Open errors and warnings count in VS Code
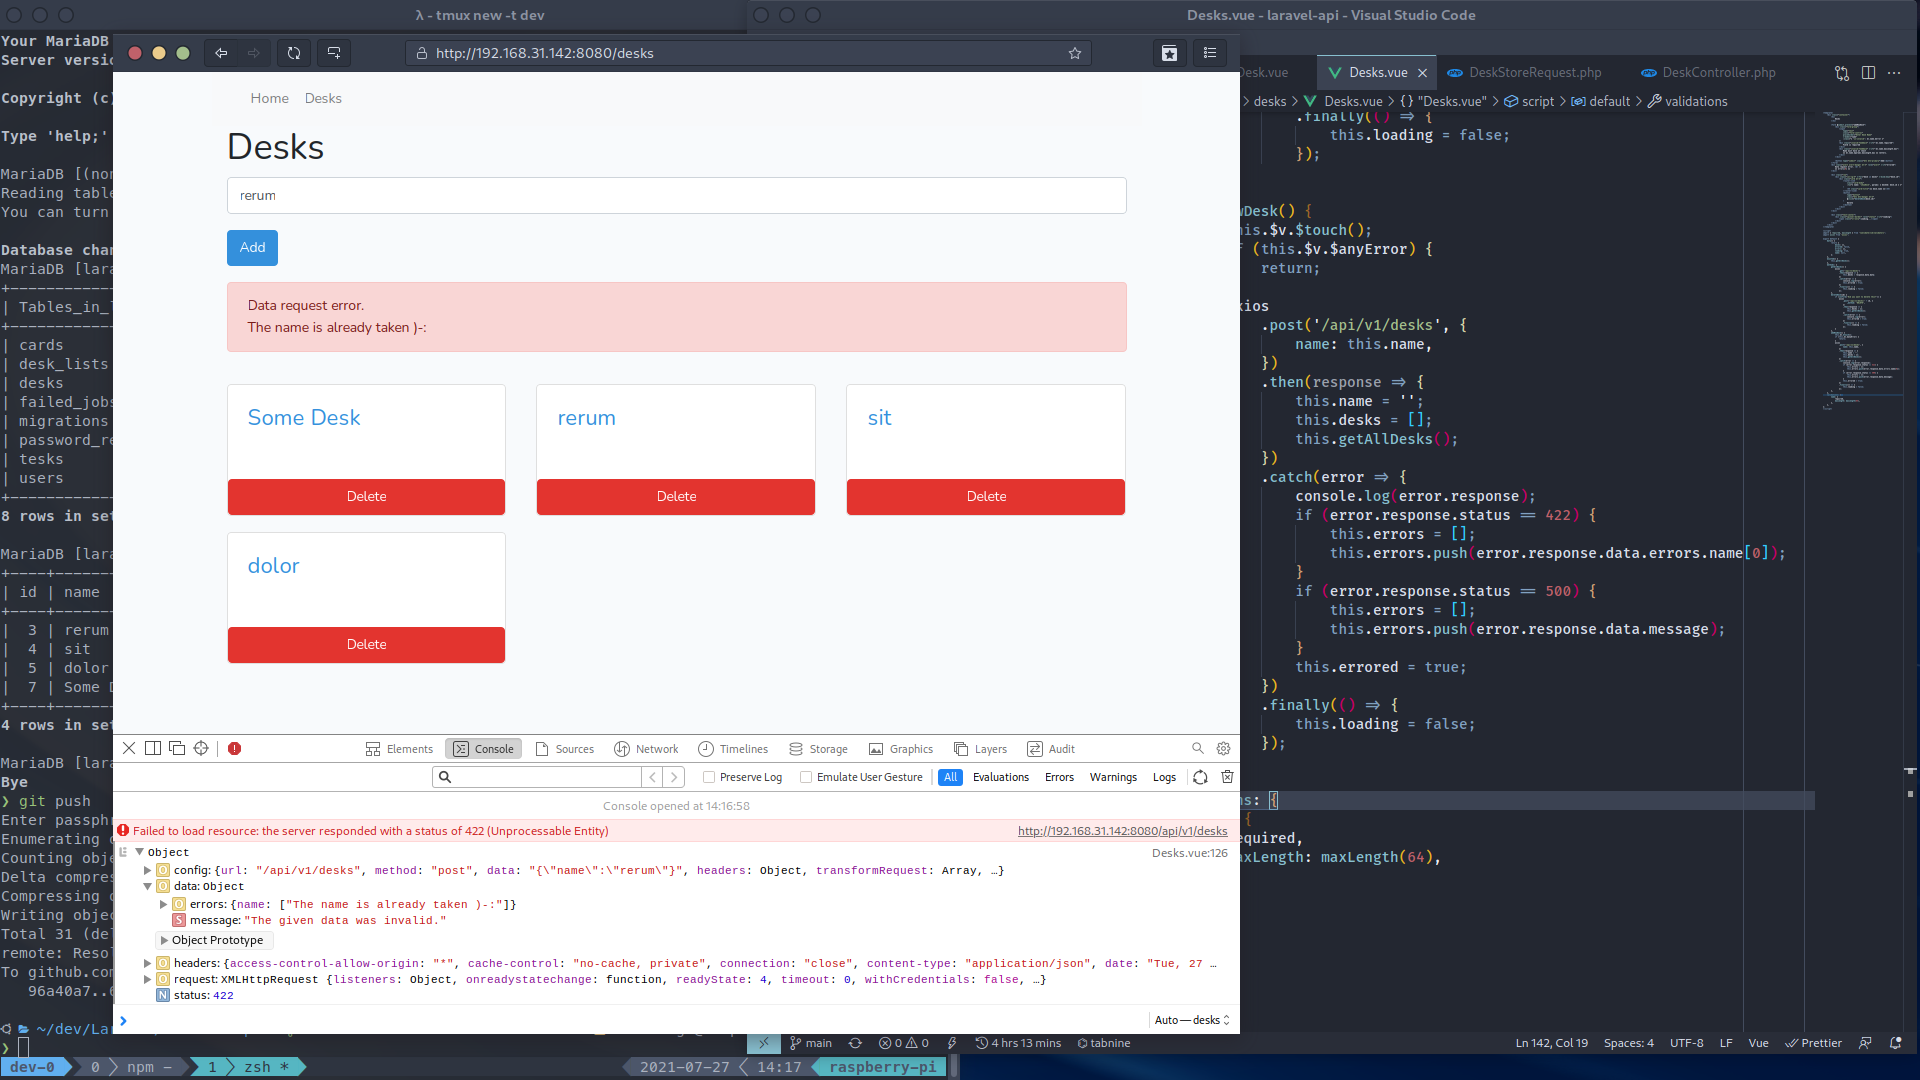 coord(904,1043)
